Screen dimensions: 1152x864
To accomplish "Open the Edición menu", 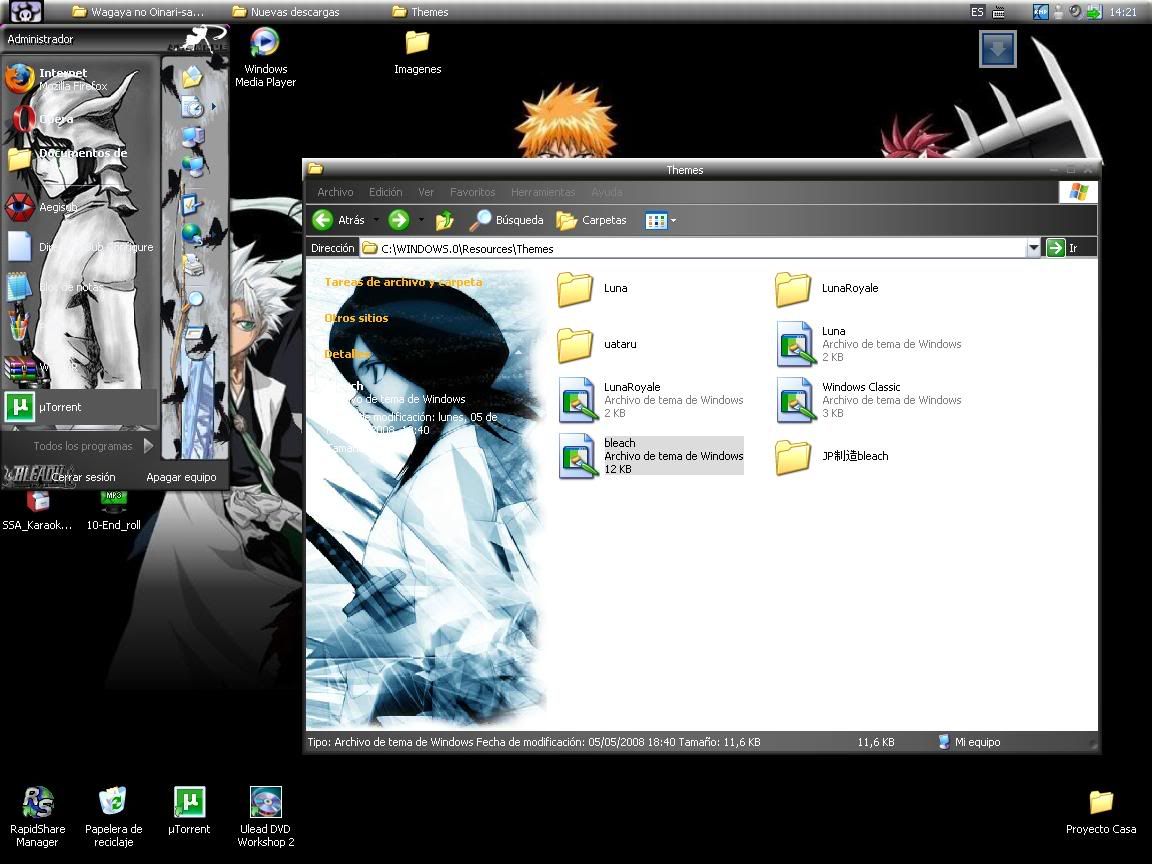I will [385, 192].
